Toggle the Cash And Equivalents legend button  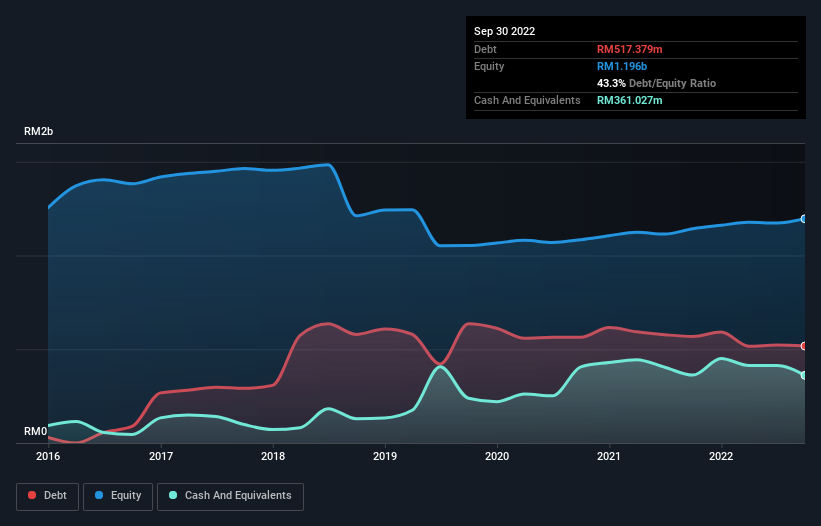click(230, 496)
